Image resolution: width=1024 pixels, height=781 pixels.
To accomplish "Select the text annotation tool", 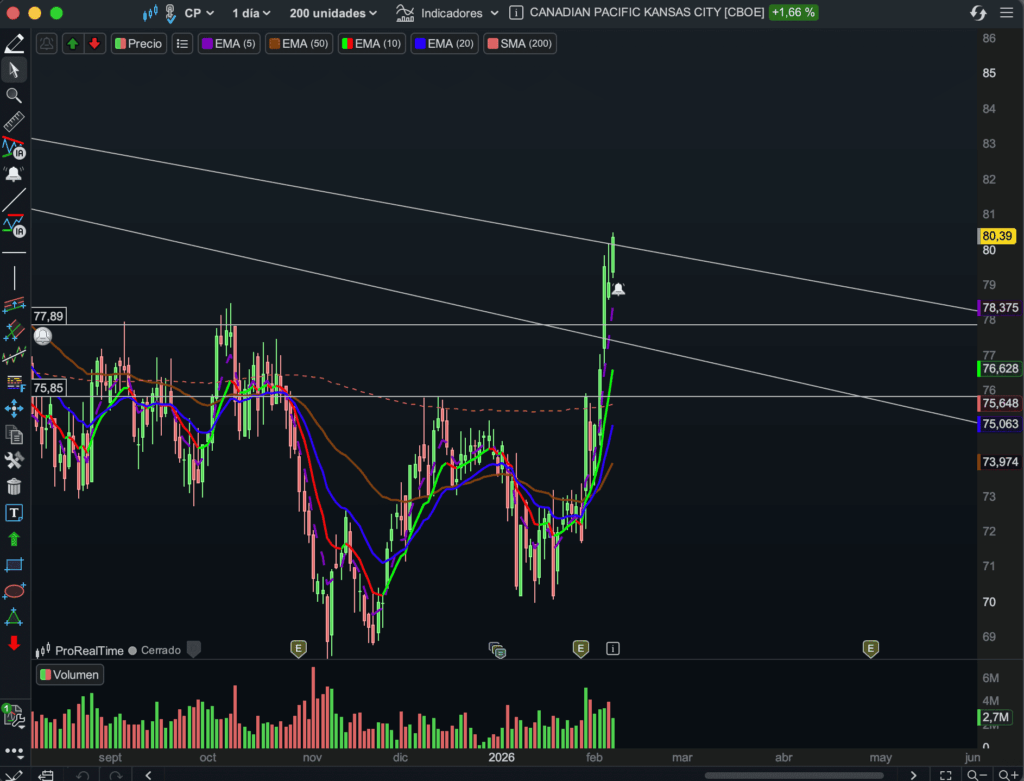I will coord(14,513).
